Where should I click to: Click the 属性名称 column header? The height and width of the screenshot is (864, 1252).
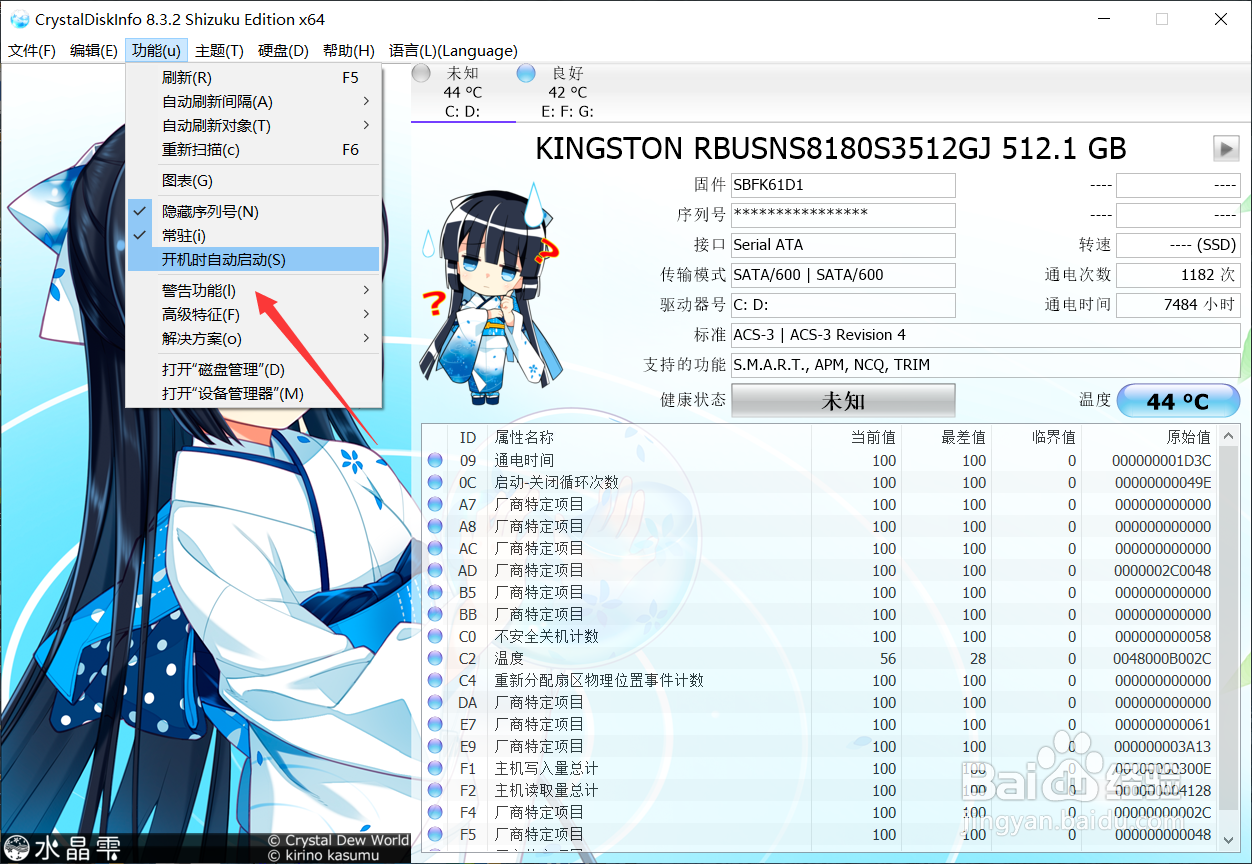pyautogui.click(x=649, y=437)
